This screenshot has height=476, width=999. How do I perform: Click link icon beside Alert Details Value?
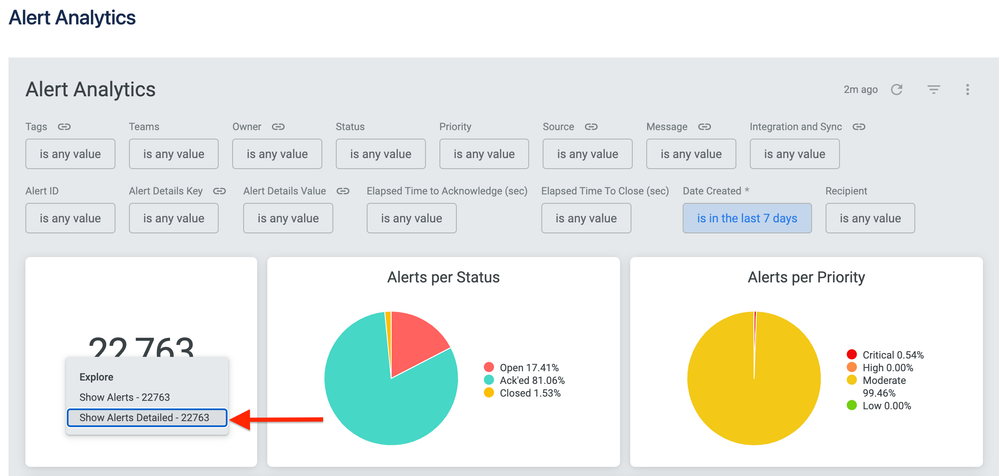[x=343, y=191]
